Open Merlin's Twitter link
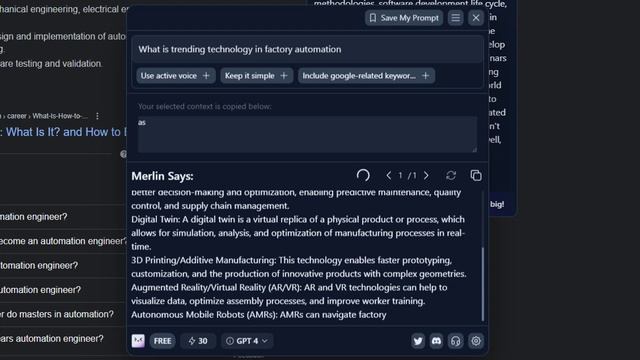 (x=418, y=341)
